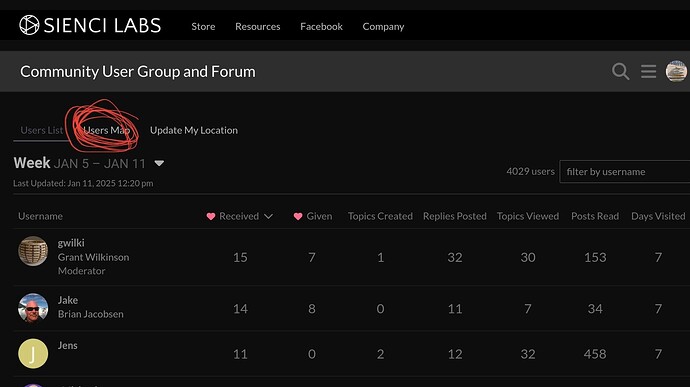Open the current user profile avatar
The height and width of the screenshot is (387, 690).
[676, 71]
